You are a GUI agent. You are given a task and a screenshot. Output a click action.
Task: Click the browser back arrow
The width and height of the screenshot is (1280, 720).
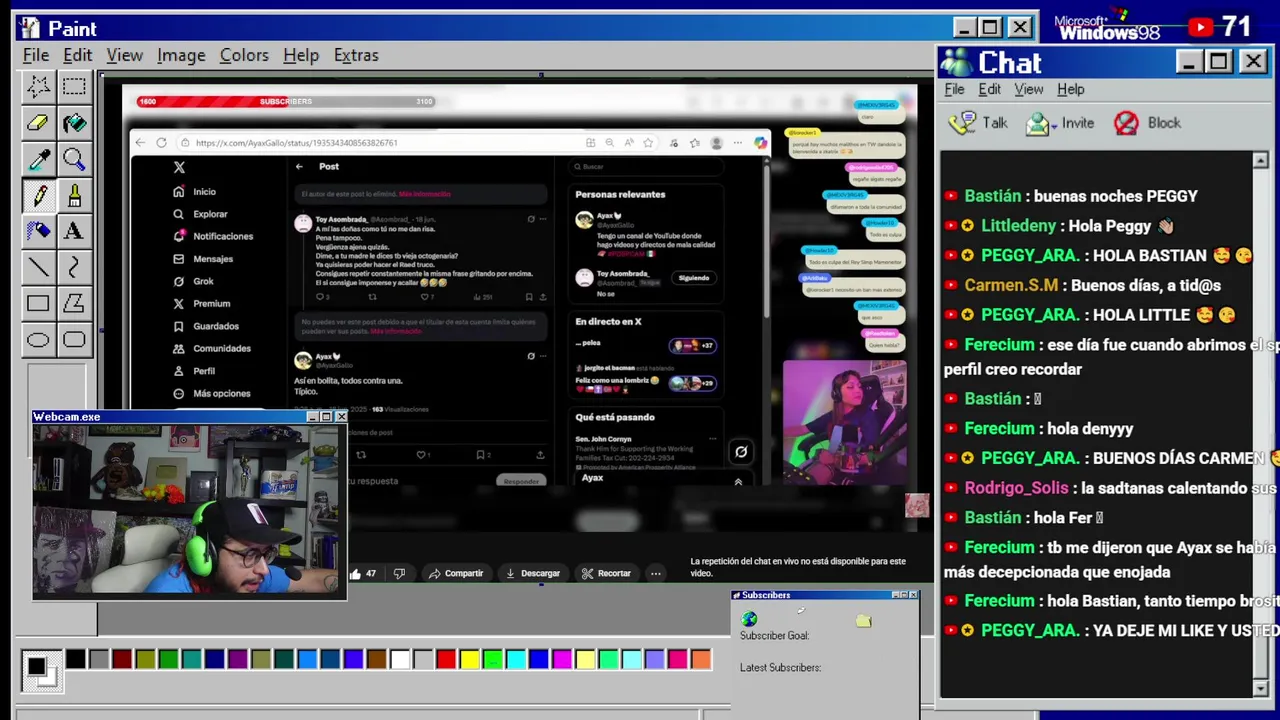coord(140,143)
